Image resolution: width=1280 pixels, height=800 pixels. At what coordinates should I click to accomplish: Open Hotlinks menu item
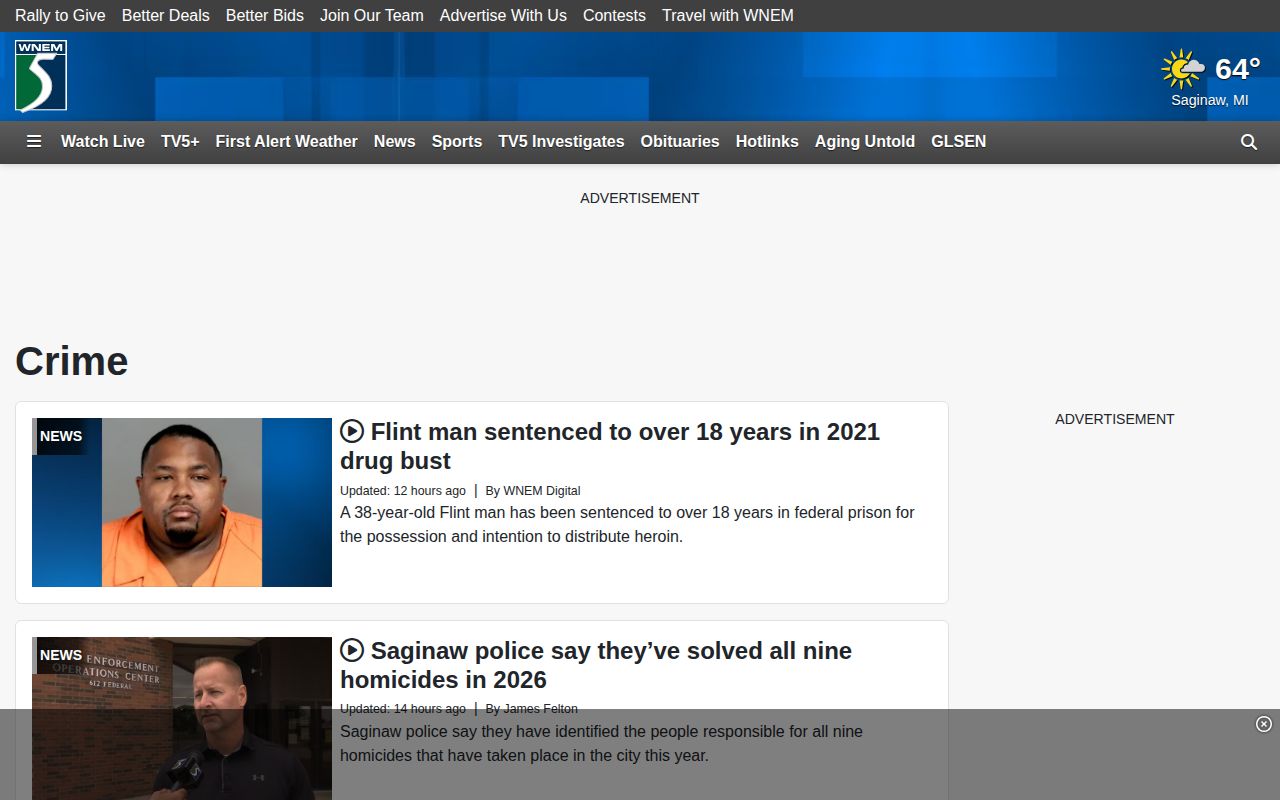767,141
